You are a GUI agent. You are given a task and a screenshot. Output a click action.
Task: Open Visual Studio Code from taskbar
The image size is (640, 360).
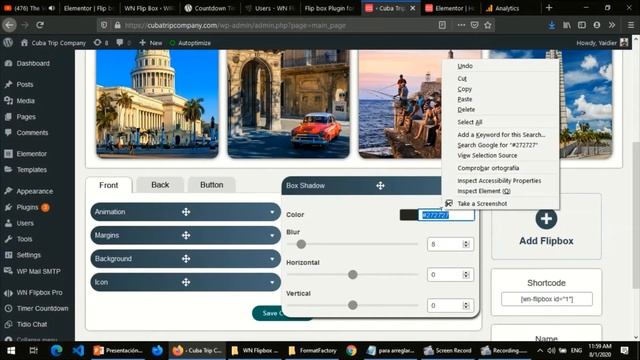pos(78,351)
